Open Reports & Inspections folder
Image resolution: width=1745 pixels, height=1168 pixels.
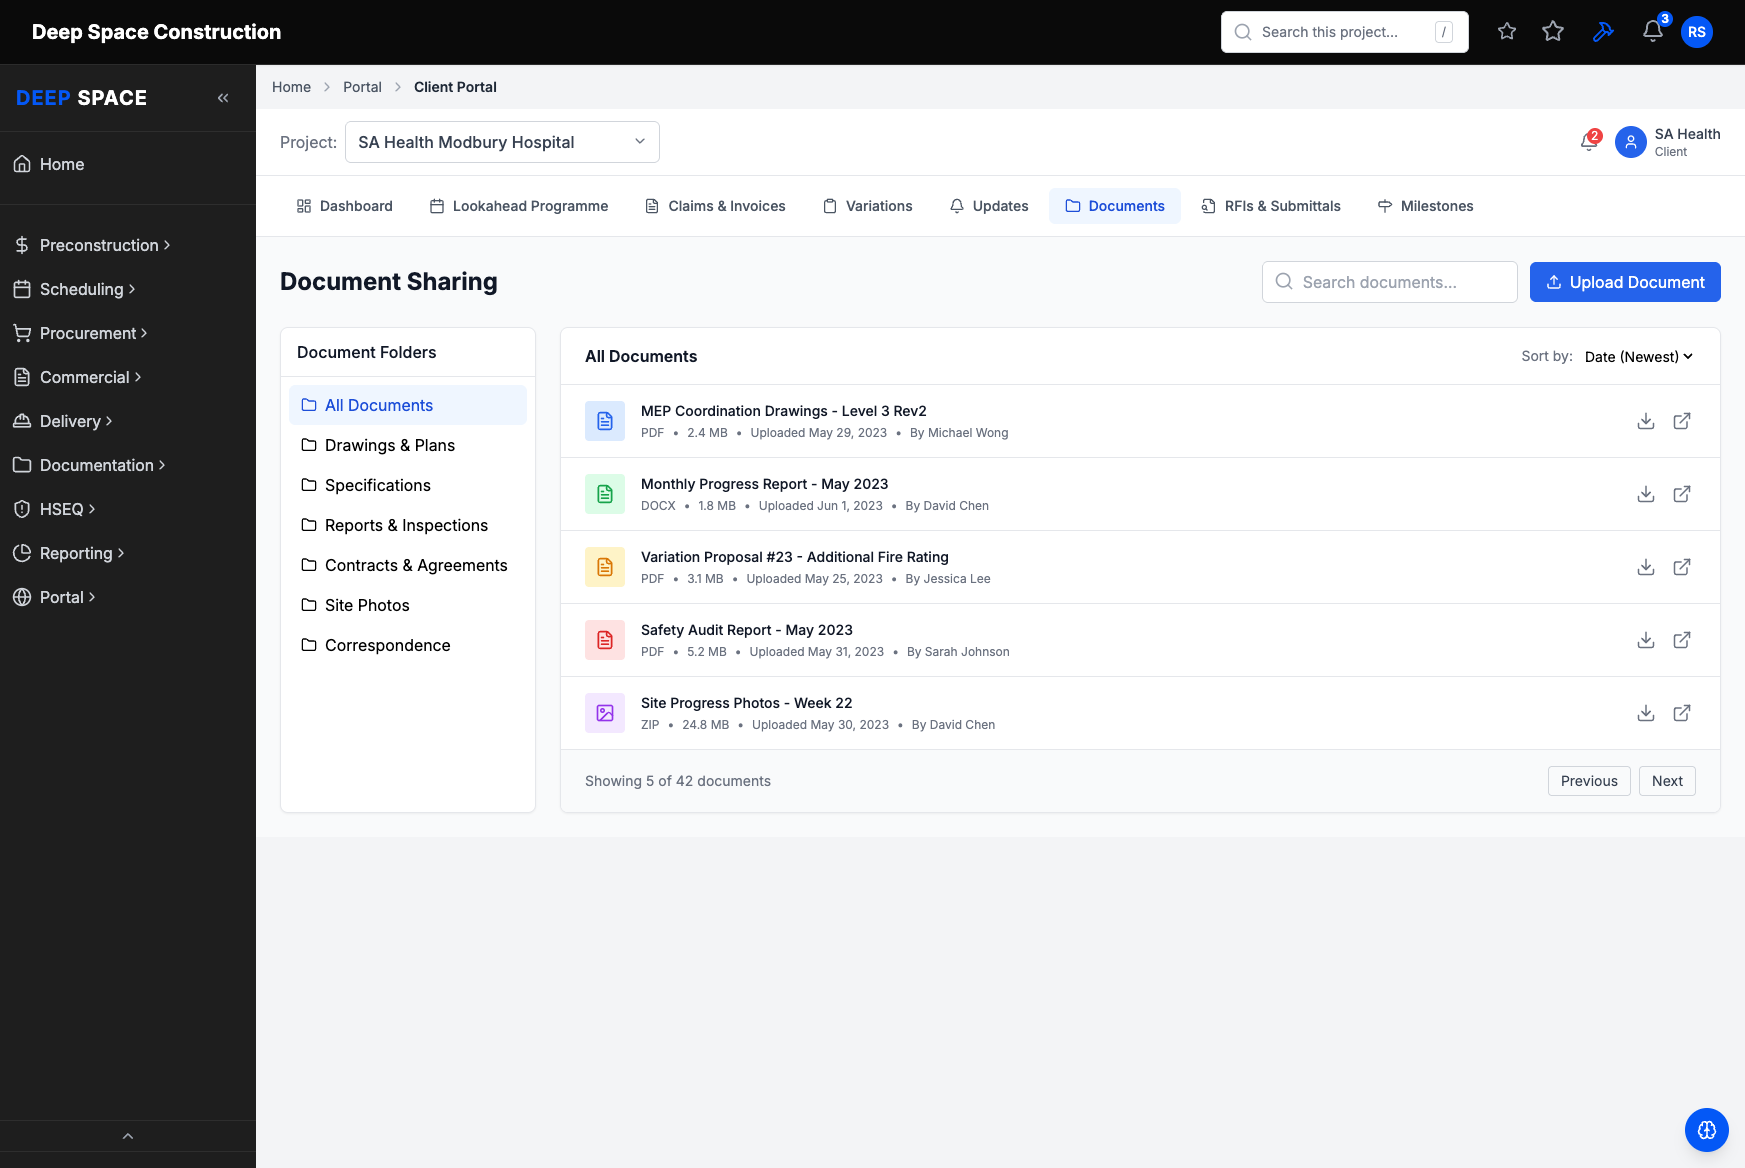[x=408, y=525]
